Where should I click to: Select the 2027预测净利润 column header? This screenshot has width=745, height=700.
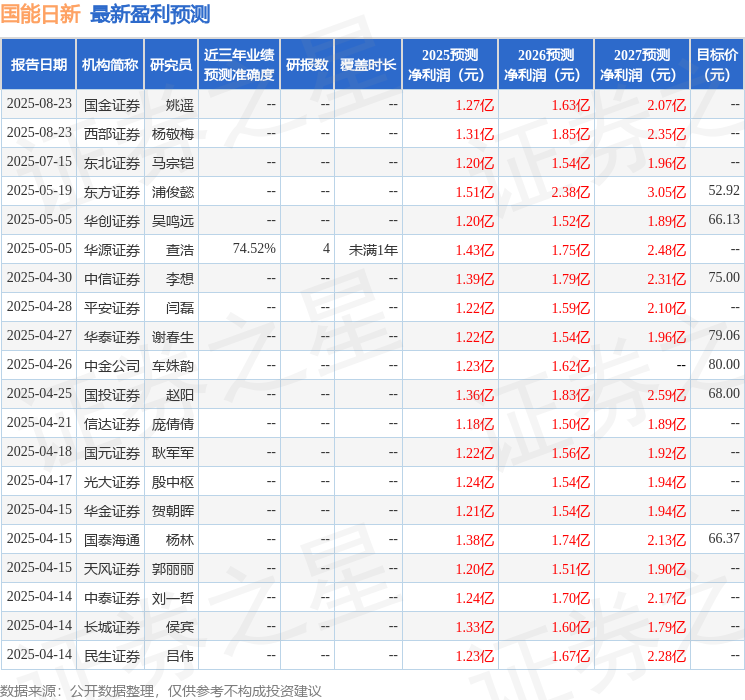click(642, 65)
